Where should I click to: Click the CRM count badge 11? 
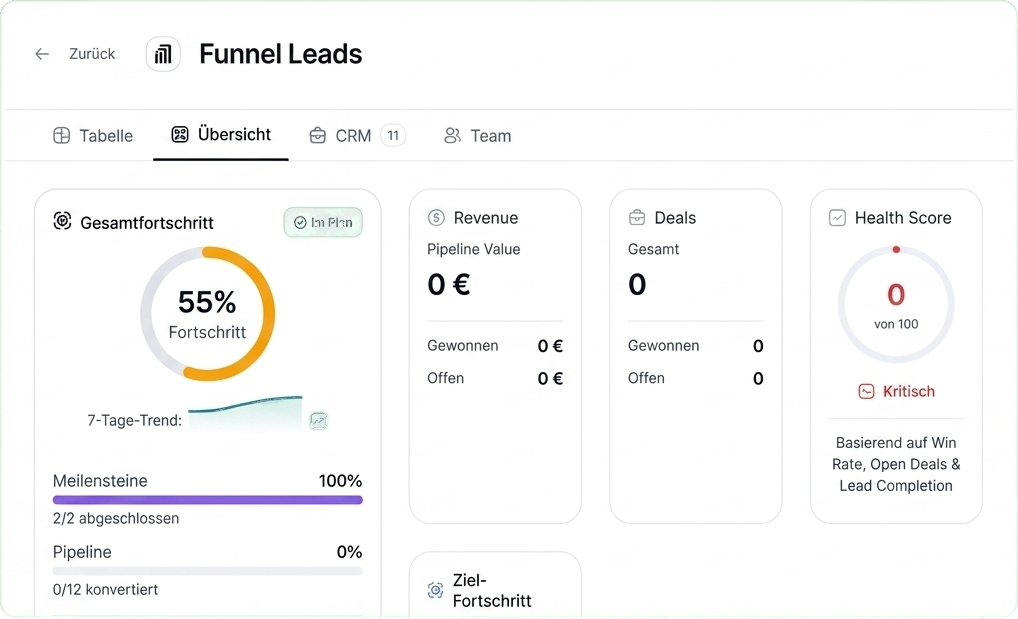393,135
